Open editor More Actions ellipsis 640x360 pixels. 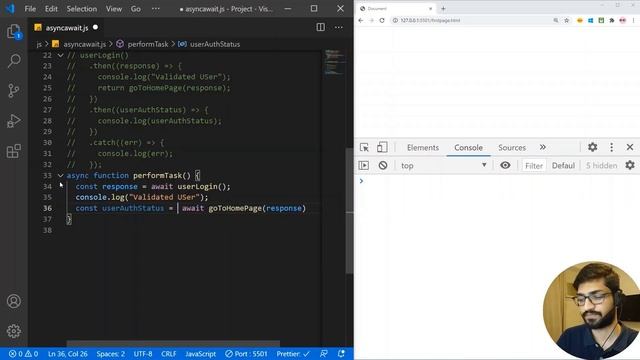(339, 27)
